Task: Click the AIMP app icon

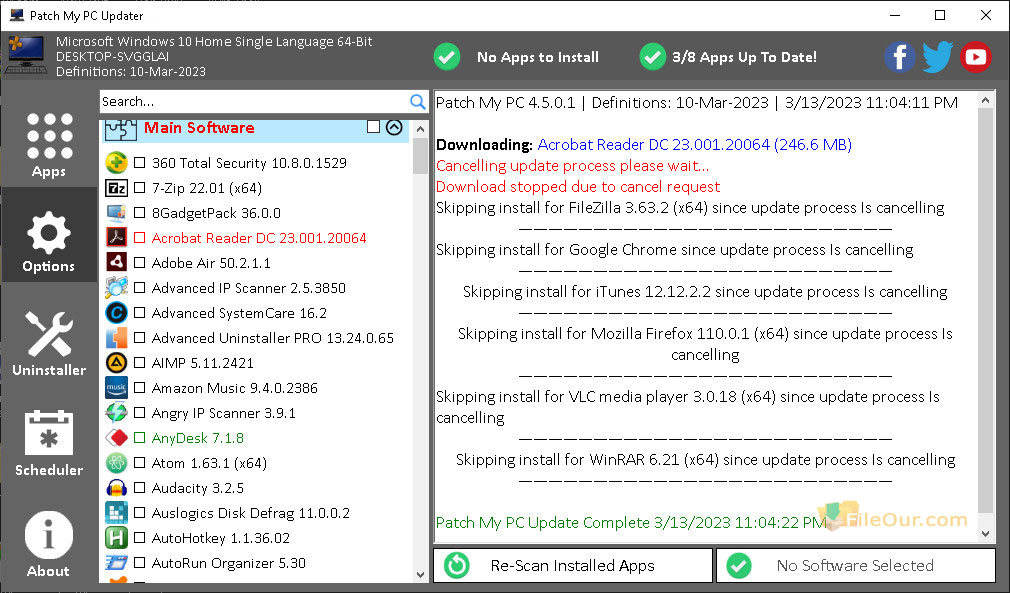Action: [116, 363]
